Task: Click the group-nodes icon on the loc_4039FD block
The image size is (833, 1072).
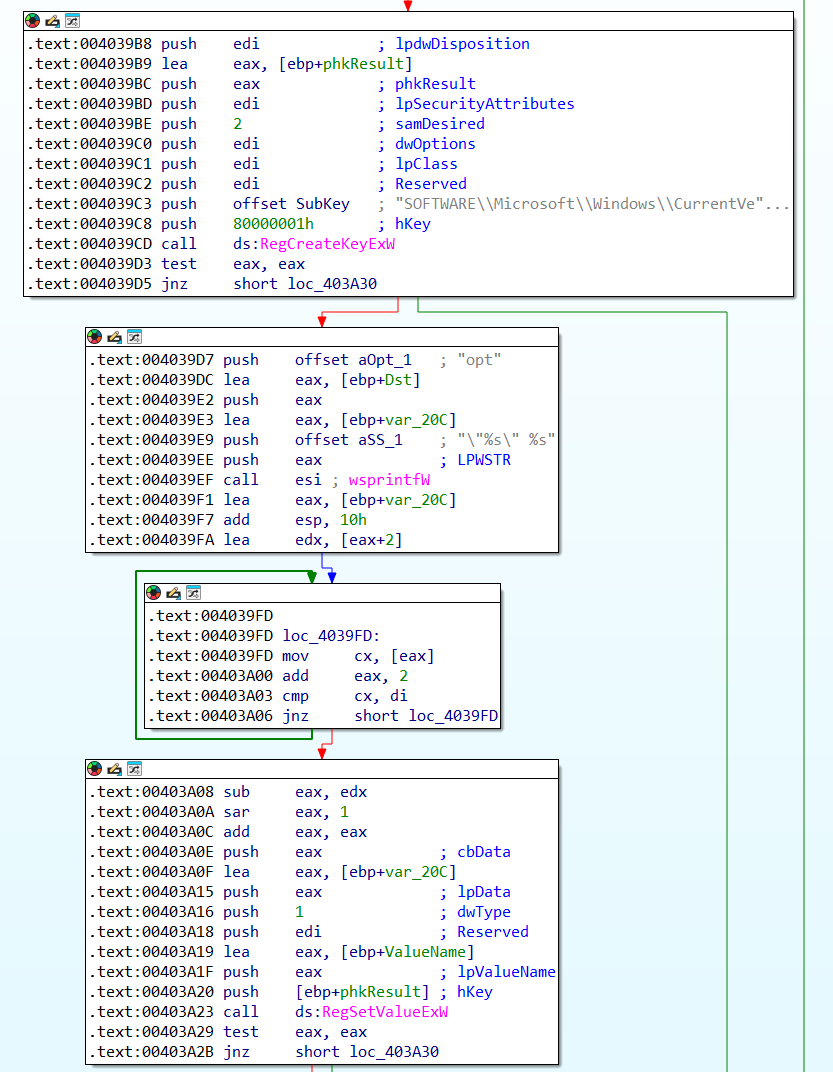Action: click(193, 593)
